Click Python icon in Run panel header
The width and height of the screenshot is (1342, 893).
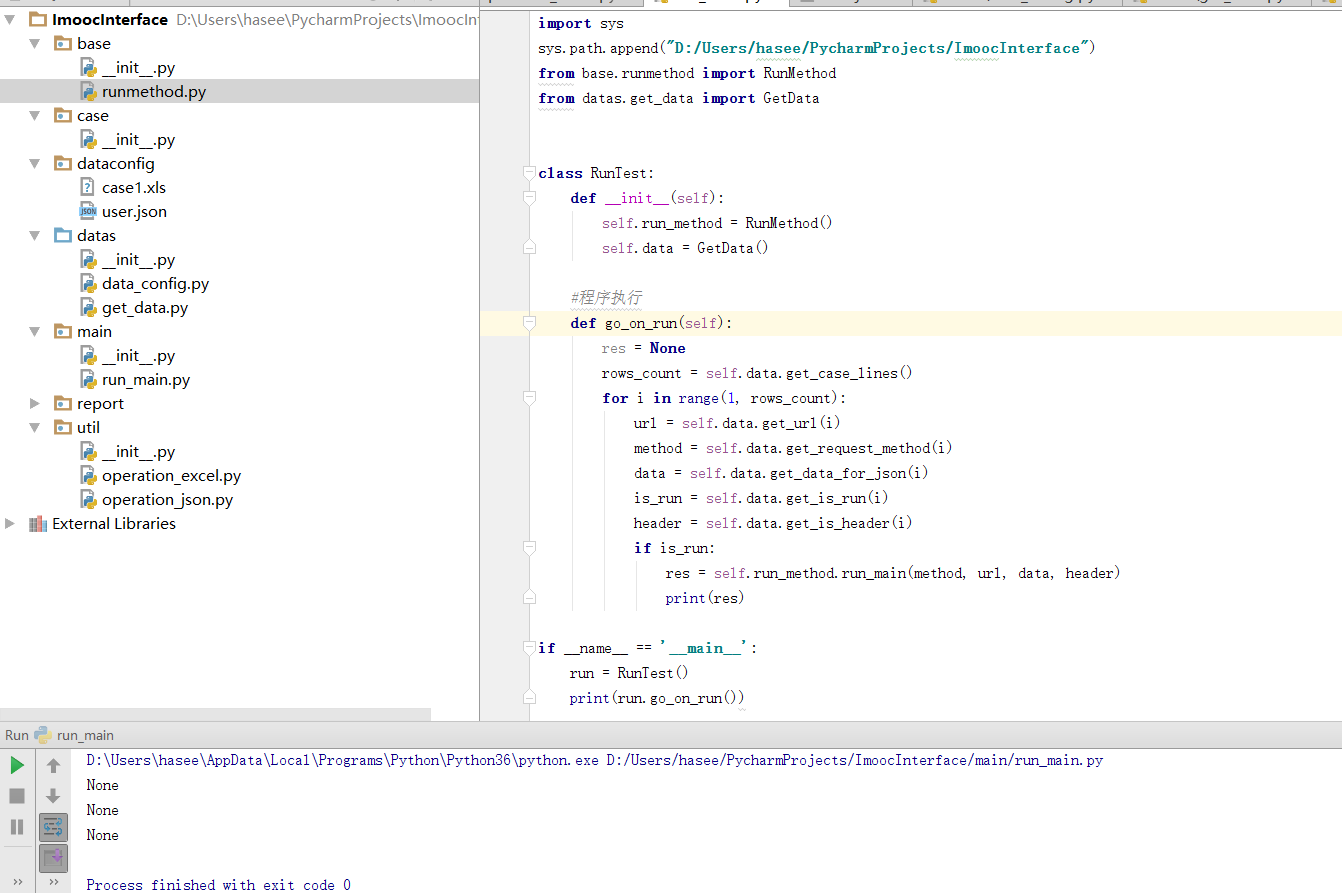[x=43, y=735]
